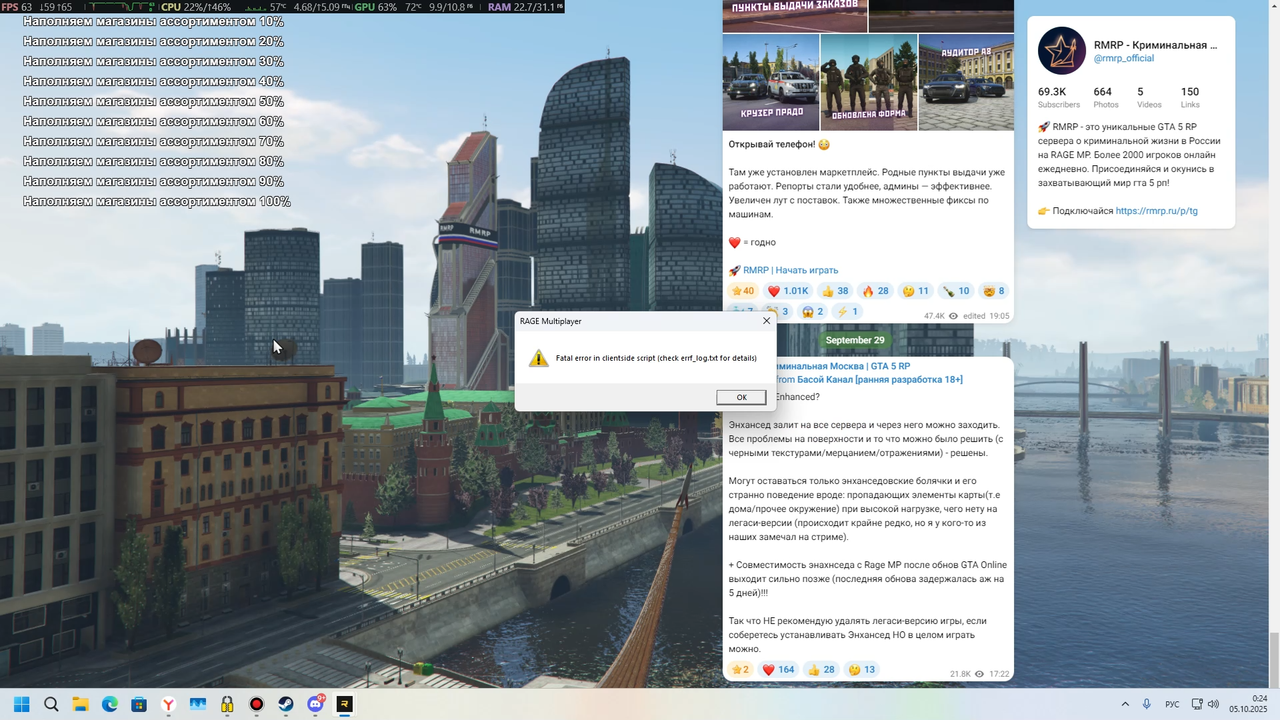Show hidden system tray icons
The width and height of the screenshot is (1280, 720).
point(1125,704)
